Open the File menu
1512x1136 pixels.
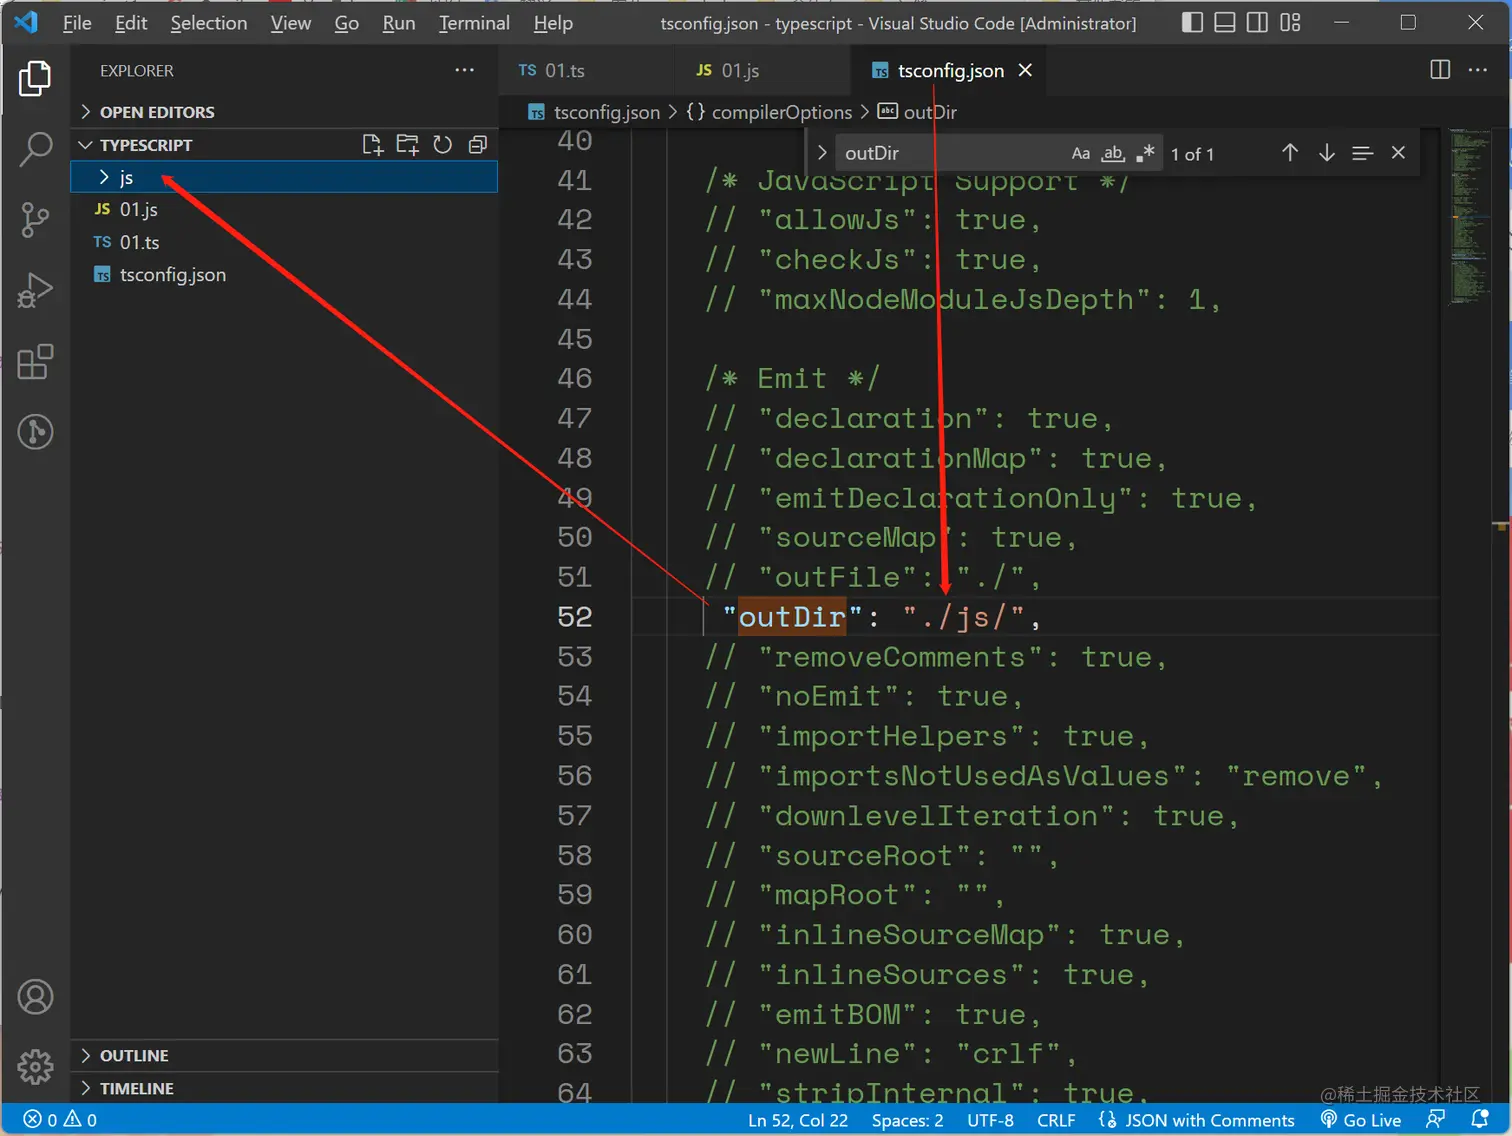[x=77, y=23]
